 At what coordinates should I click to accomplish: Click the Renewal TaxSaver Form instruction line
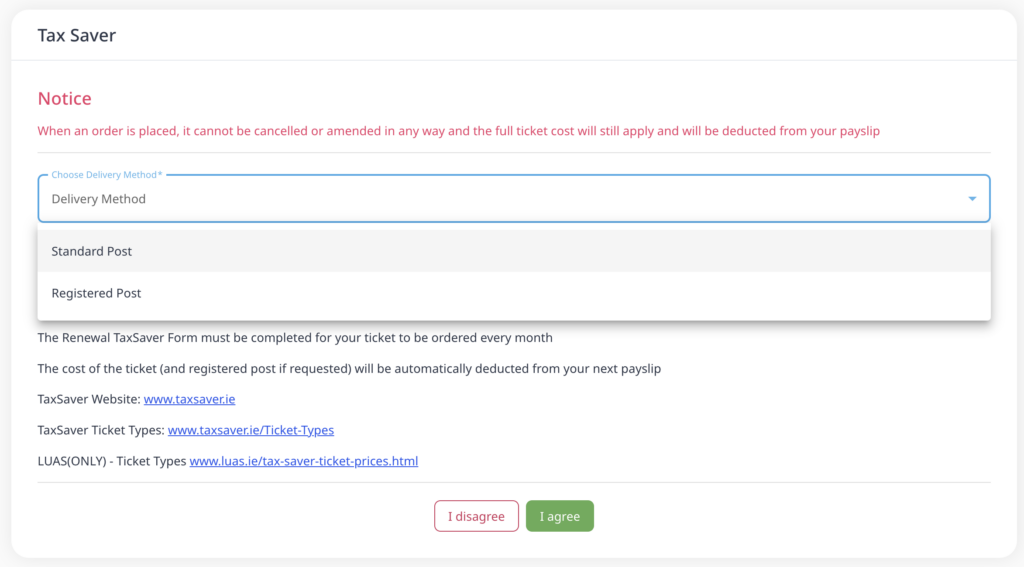point(295,338)
